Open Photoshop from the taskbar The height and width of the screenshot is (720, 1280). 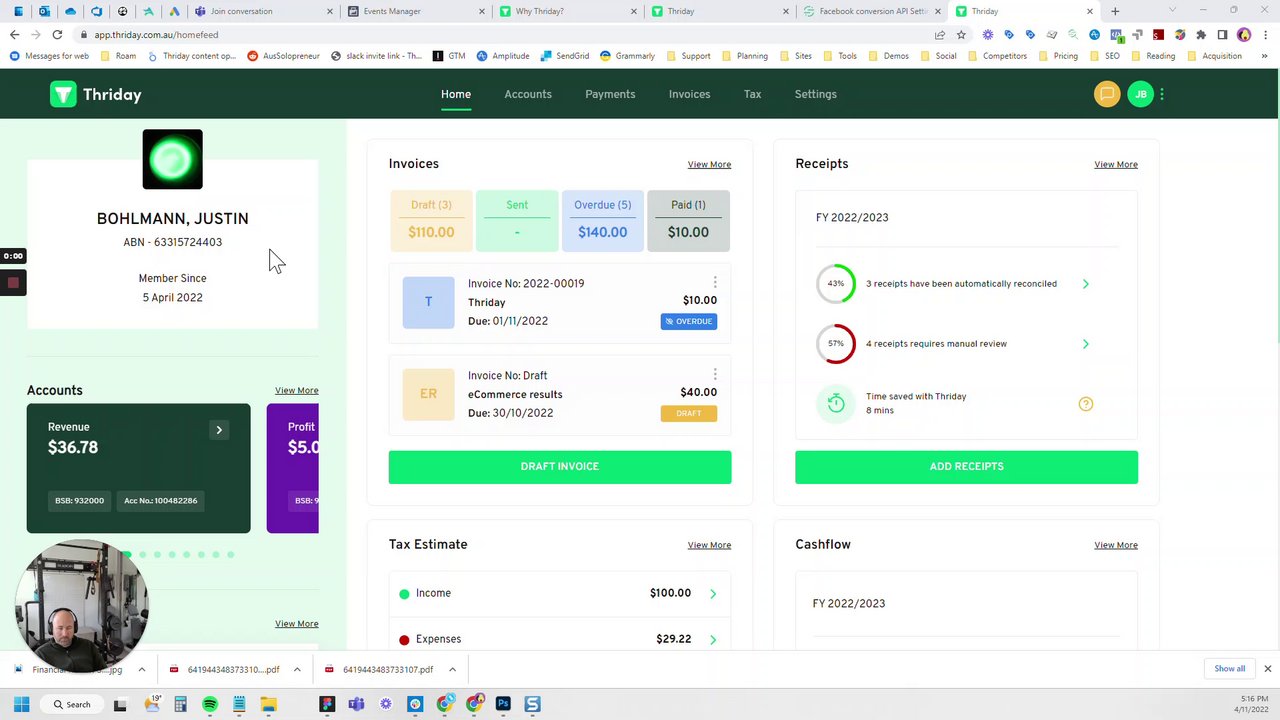point(503,704)
